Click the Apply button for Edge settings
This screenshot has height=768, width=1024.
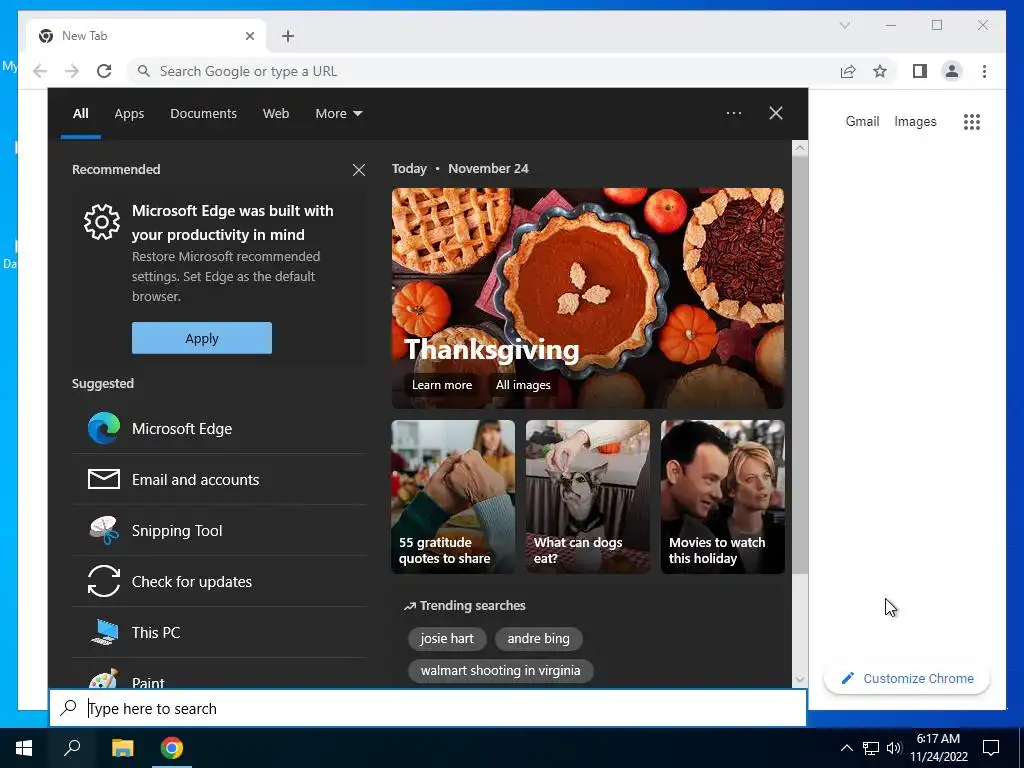click(202, 338)
